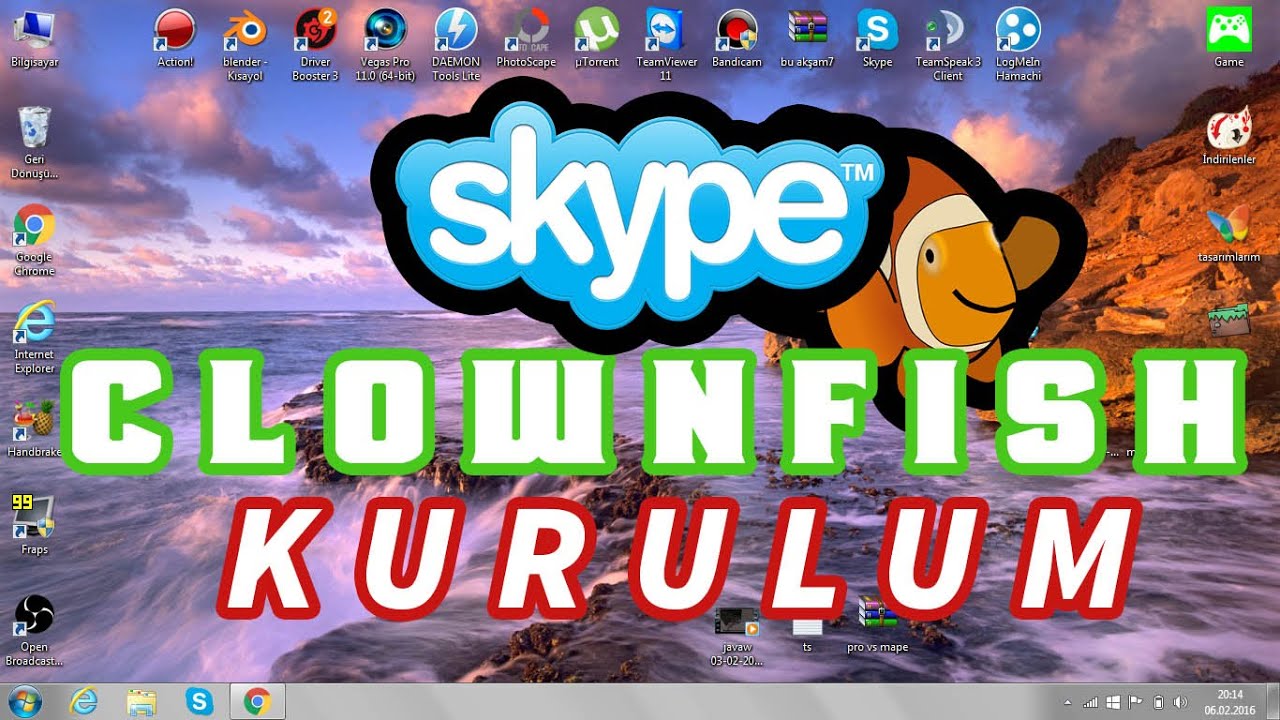1280x720 pixels.
Task: Open the Skype desktop shortcut
Action: [877, 38]
